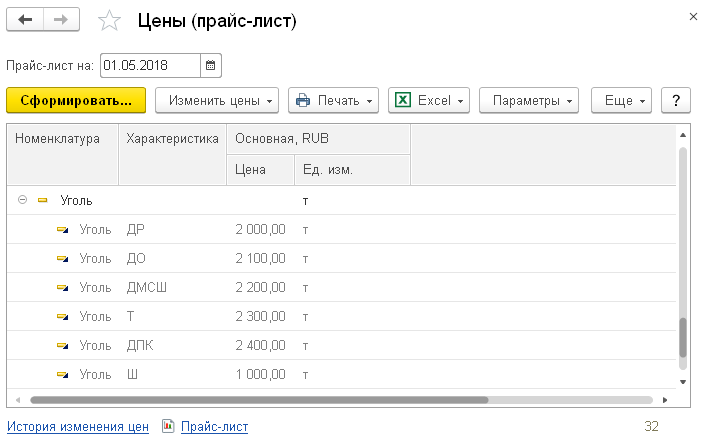Click the help question mark button
The height and width of the screenshot is (446, 701).
coord(677,101)
